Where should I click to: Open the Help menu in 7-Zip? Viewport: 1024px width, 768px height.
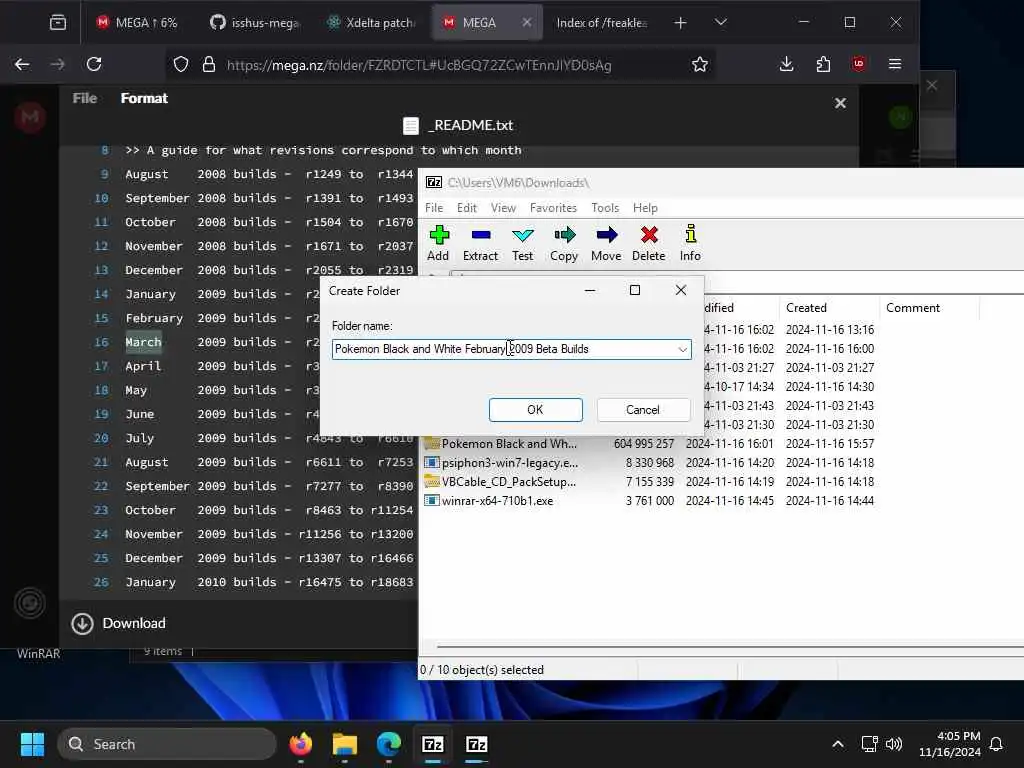(645, 208)
